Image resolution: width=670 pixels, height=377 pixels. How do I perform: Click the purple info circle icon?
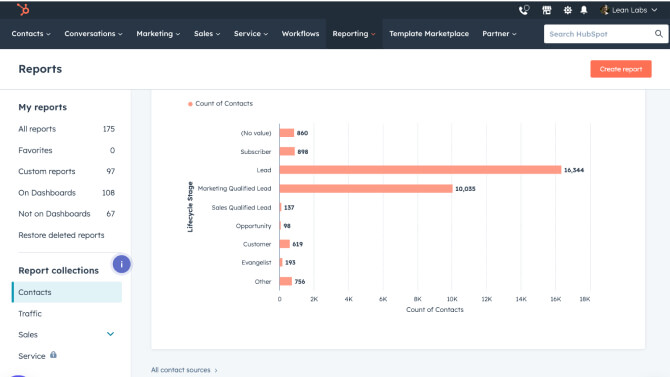(121, 264)
